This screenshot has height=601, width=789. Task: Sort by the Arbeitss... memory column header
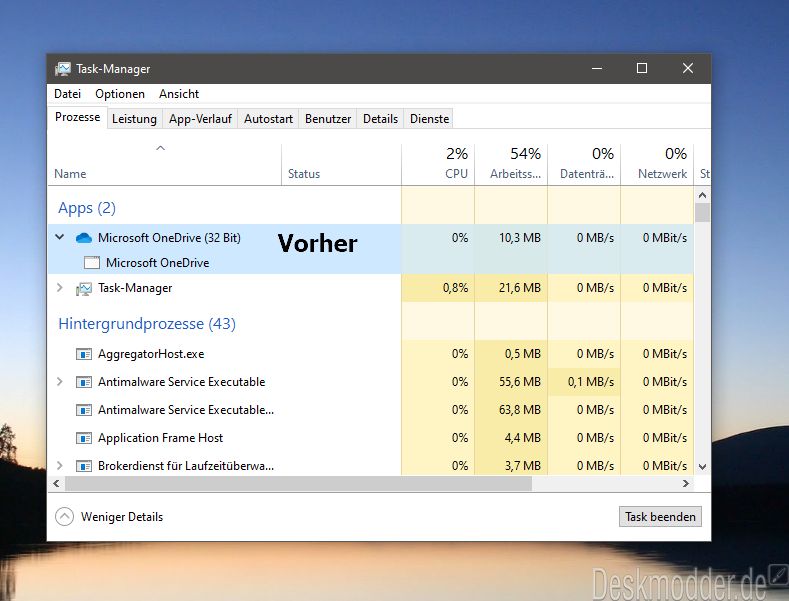click(x=511, y=164)
